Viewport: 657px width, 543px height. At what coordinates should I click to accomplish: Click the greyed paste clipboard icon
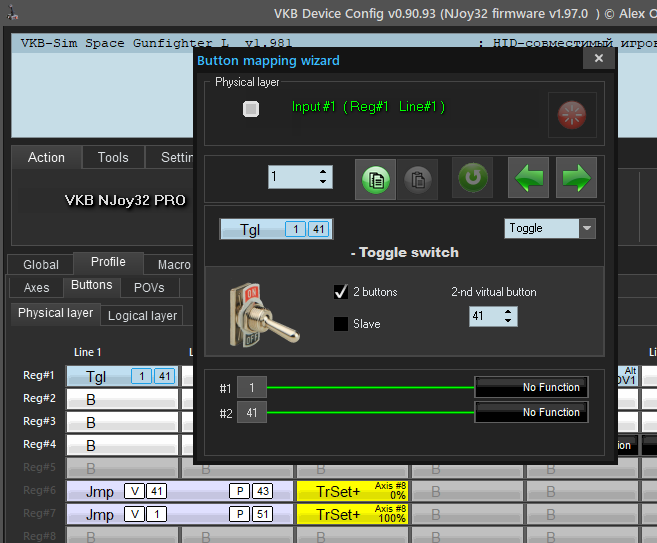tap(418, 179)
